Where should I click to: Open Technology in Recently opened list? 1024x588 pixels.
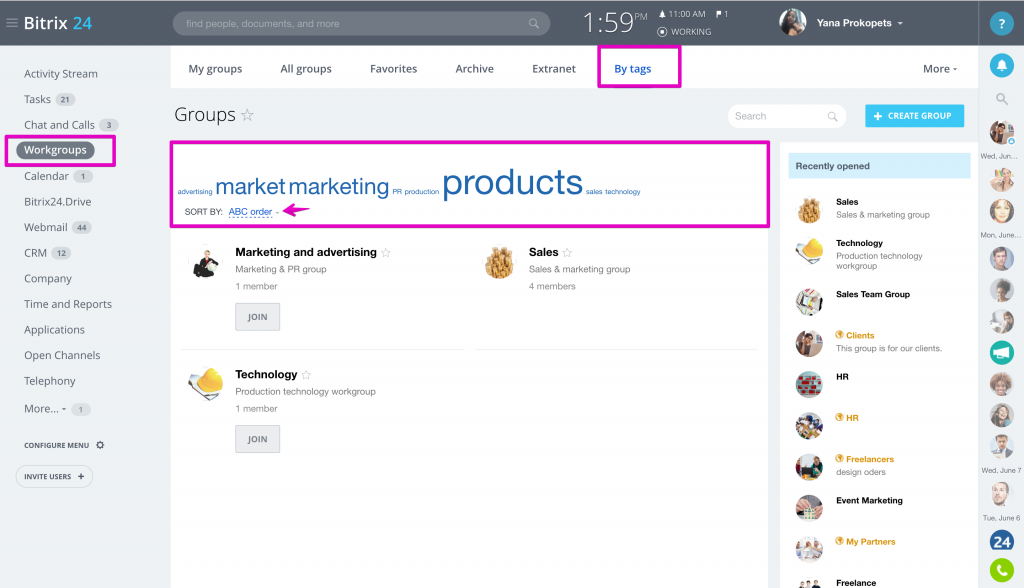(x=859, y=243)
